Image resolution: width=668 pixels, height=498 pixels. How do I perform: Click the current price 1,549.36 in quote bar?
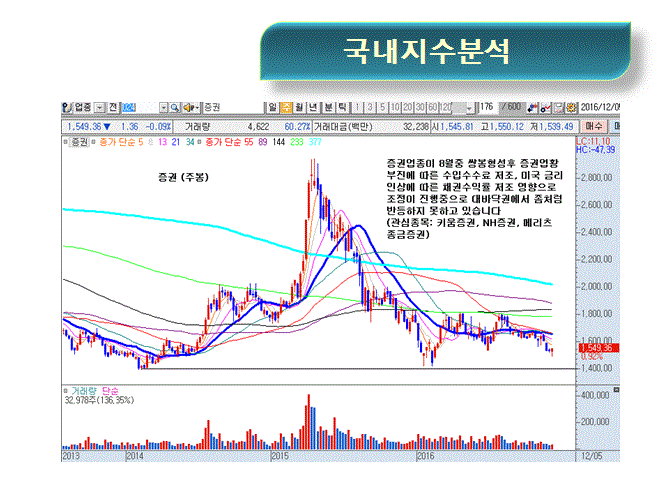[84, 127]
